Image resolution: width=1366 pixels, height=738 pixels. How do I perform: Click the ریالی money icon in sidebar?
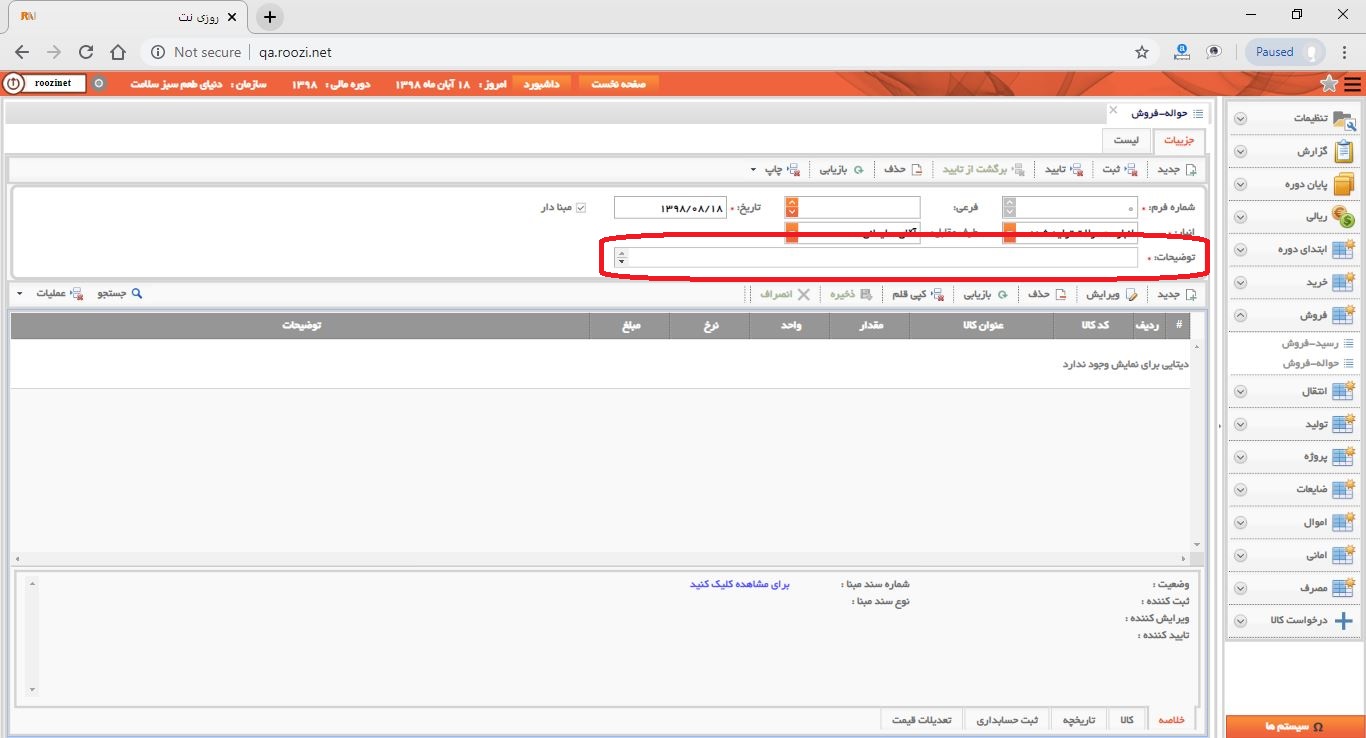(x=1344, y=217)
